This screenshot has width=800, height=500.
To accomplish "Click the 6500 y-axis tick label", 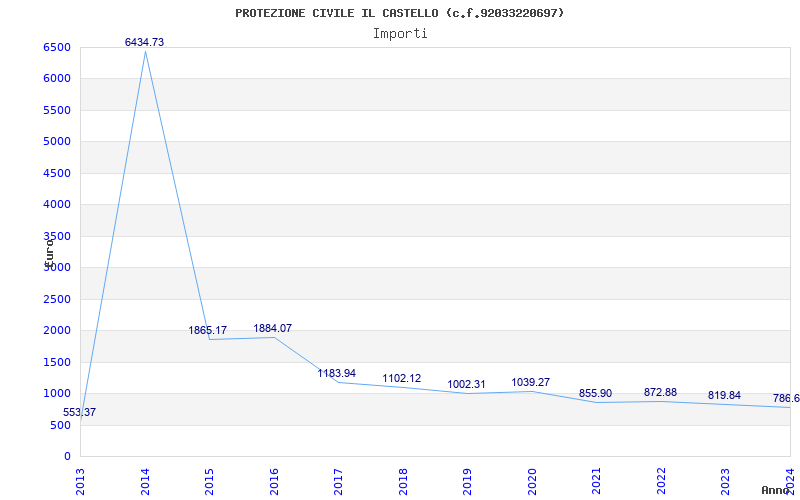I will click(x=57, y=47).
